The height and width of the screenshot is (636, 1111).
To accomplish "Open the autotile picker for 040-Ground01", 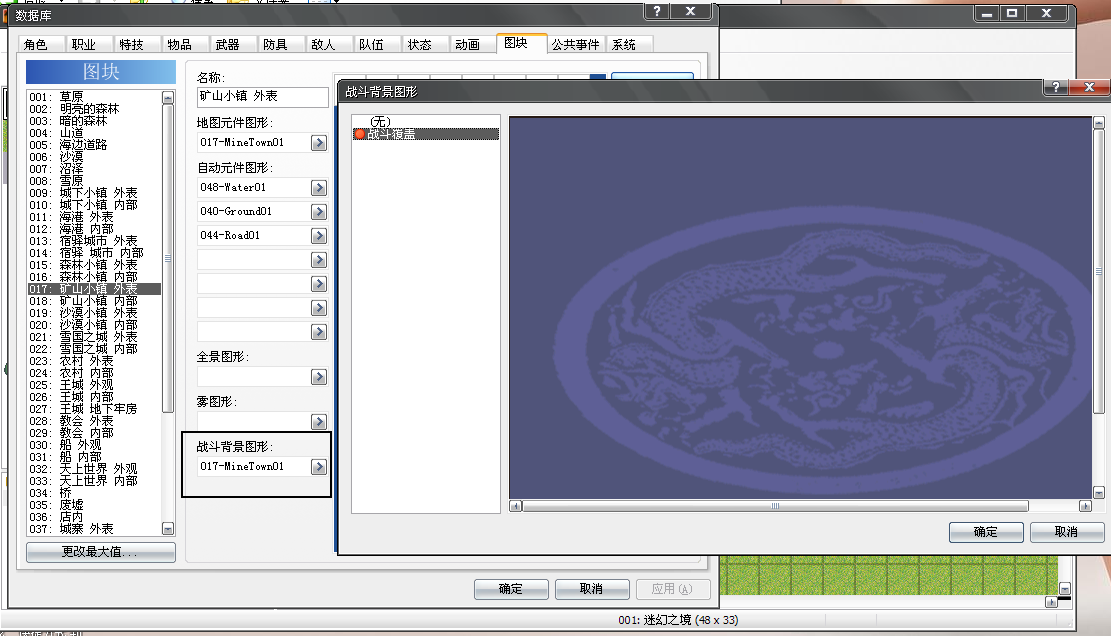I will pos(319,212).
